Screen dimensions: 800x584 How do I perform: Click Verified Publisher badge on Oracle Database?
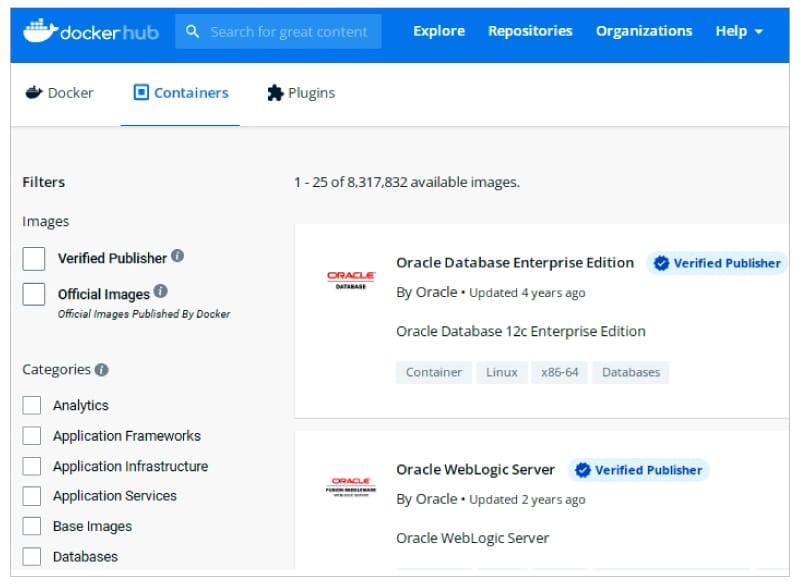pos(717,263)
